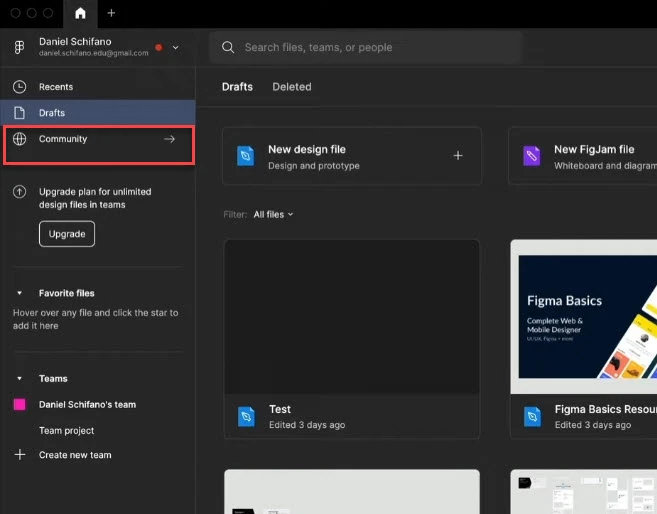Click the email daniel.schifano.edu@gmail.com
This screenshot has height=514, width=657.
(93, 53)
